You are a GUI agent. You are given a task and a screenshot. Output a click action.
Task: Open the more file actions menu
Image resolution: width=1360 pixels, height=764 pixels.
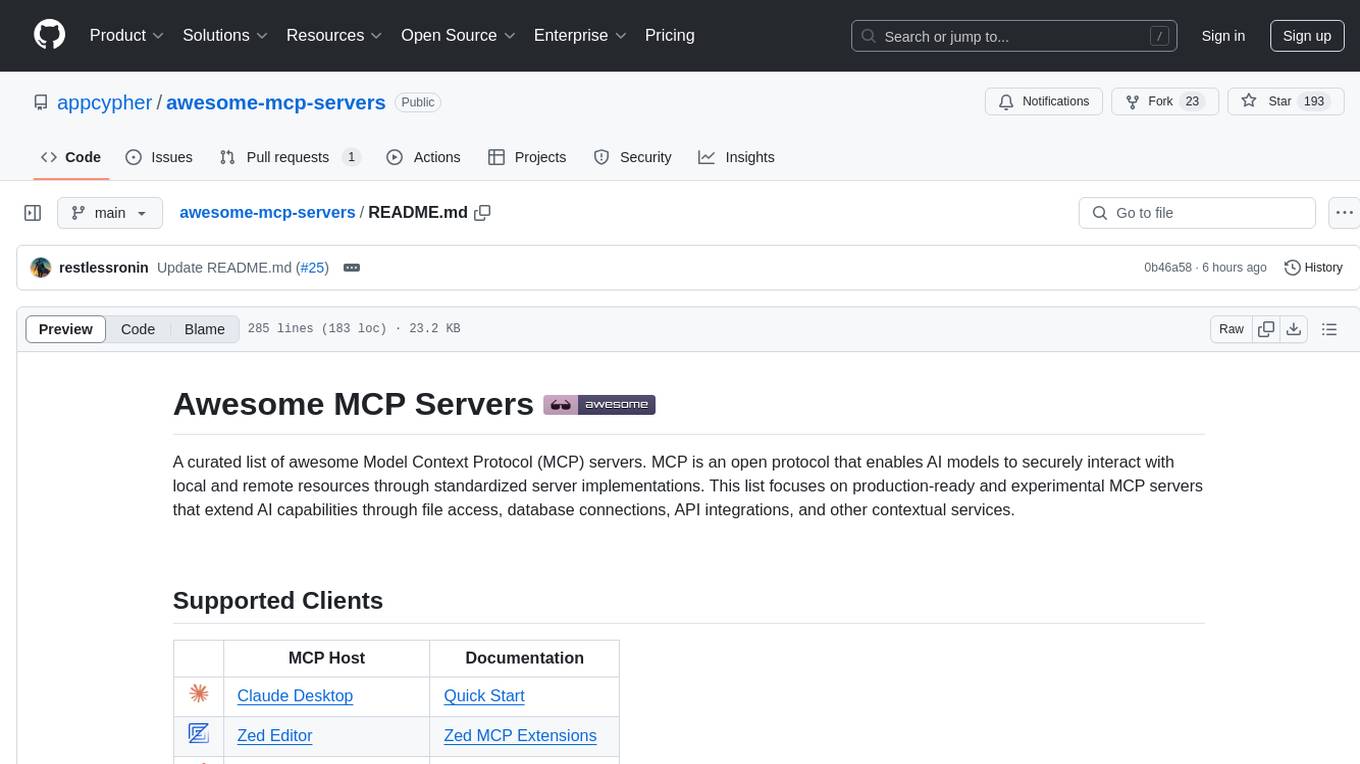[x=1345, y=213]
